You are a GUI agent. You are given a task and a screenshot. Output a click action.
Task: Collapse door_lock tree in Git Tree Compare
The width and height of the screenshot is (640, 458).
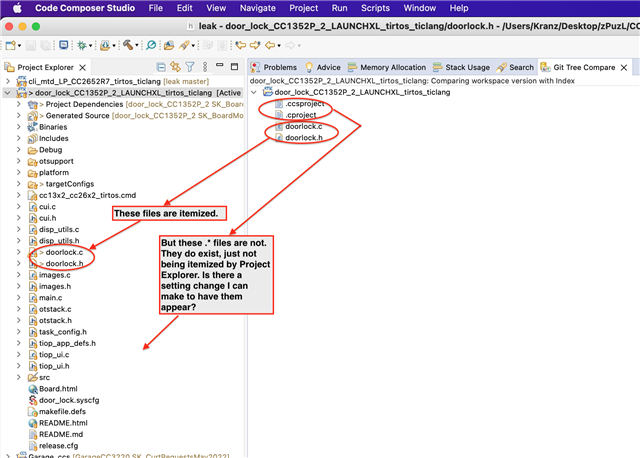tap(253, 92)
